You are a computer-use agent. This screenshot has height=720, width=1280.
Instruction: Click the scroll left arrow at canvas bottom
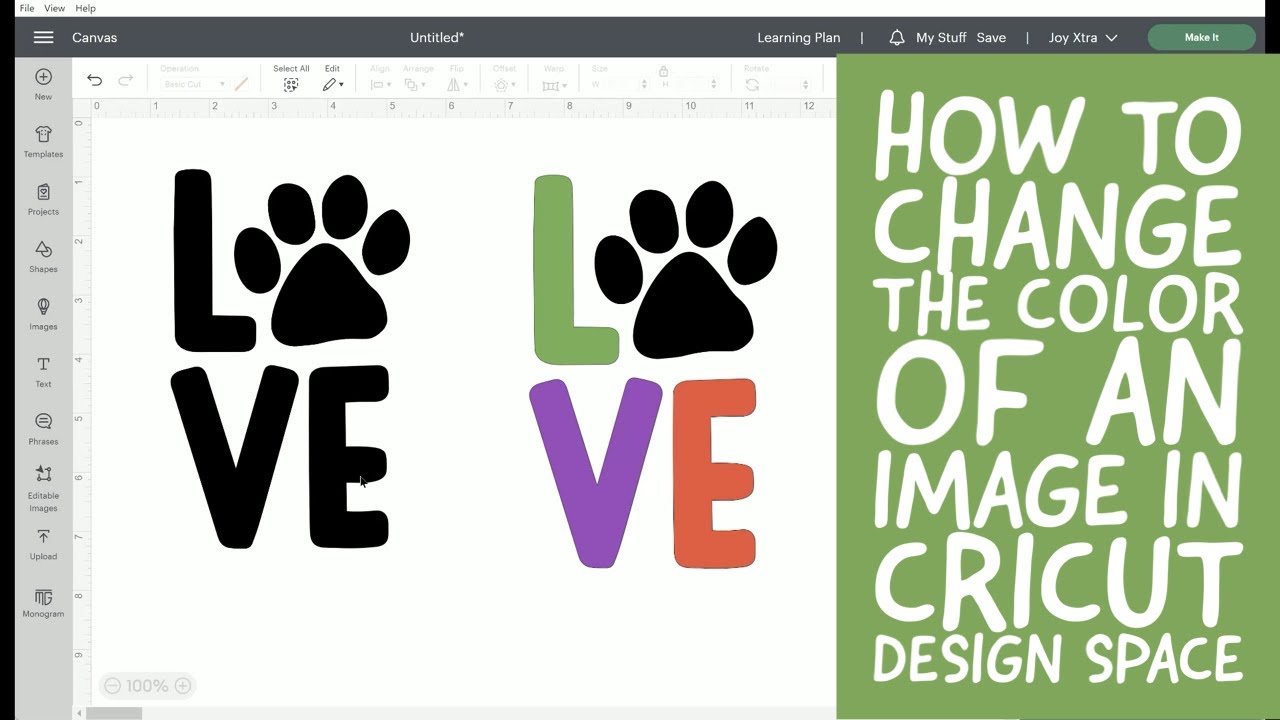coord(79,713)
